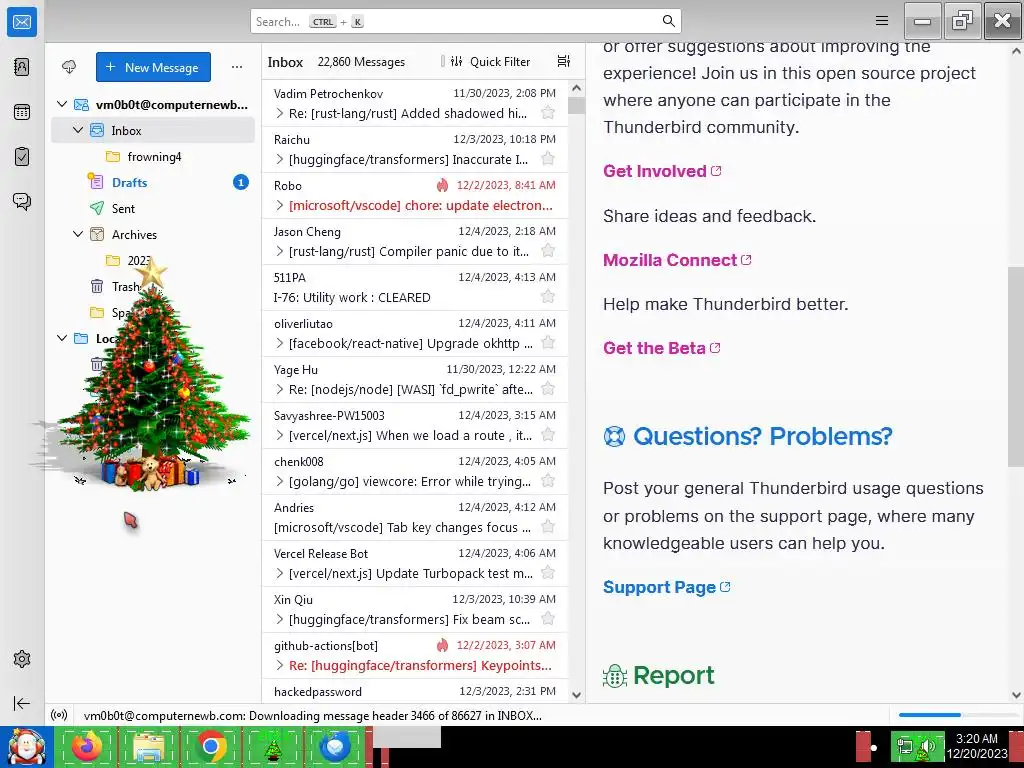The height and width of the screenshot is (768, 1024).
Task: Open Thunderbird Settings gear
Action: (22, 659)
